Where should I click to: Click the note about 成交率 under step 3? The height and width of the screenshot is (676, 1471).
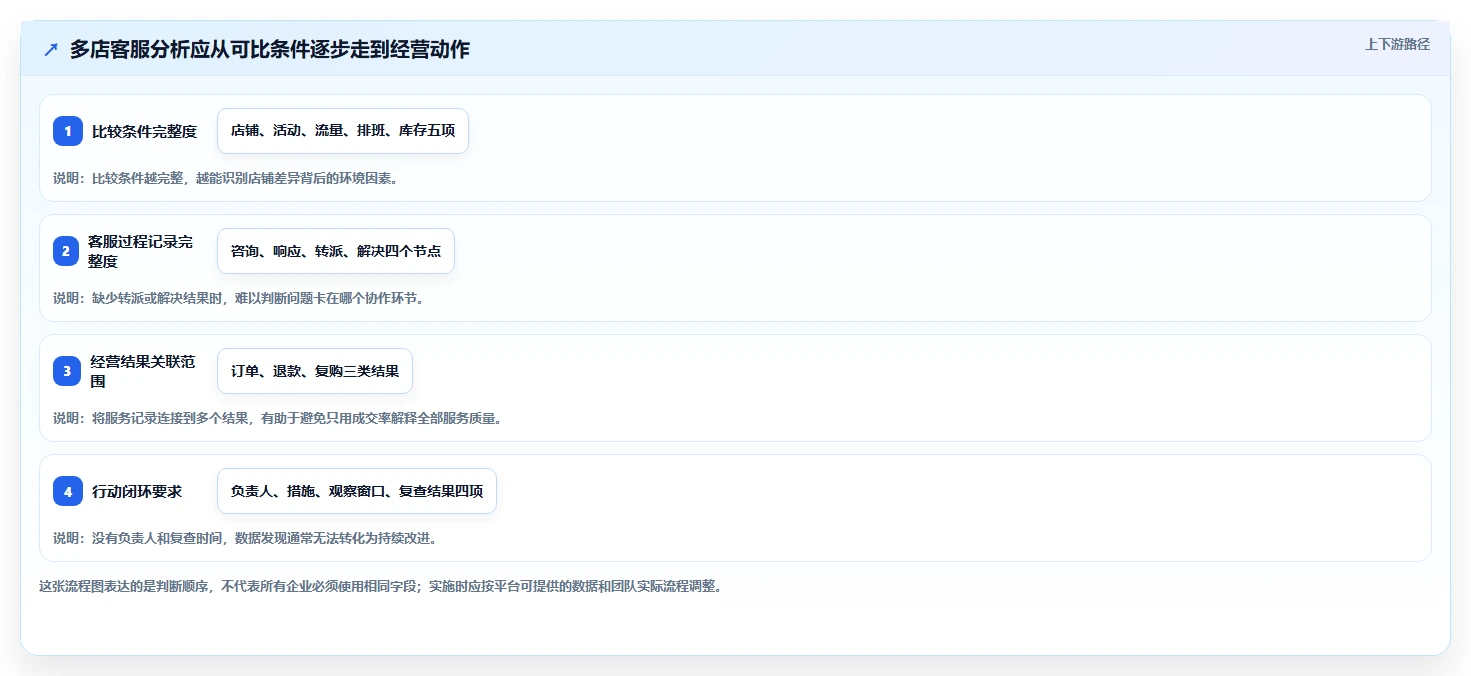pyautogui.click(x=278, y=418)
